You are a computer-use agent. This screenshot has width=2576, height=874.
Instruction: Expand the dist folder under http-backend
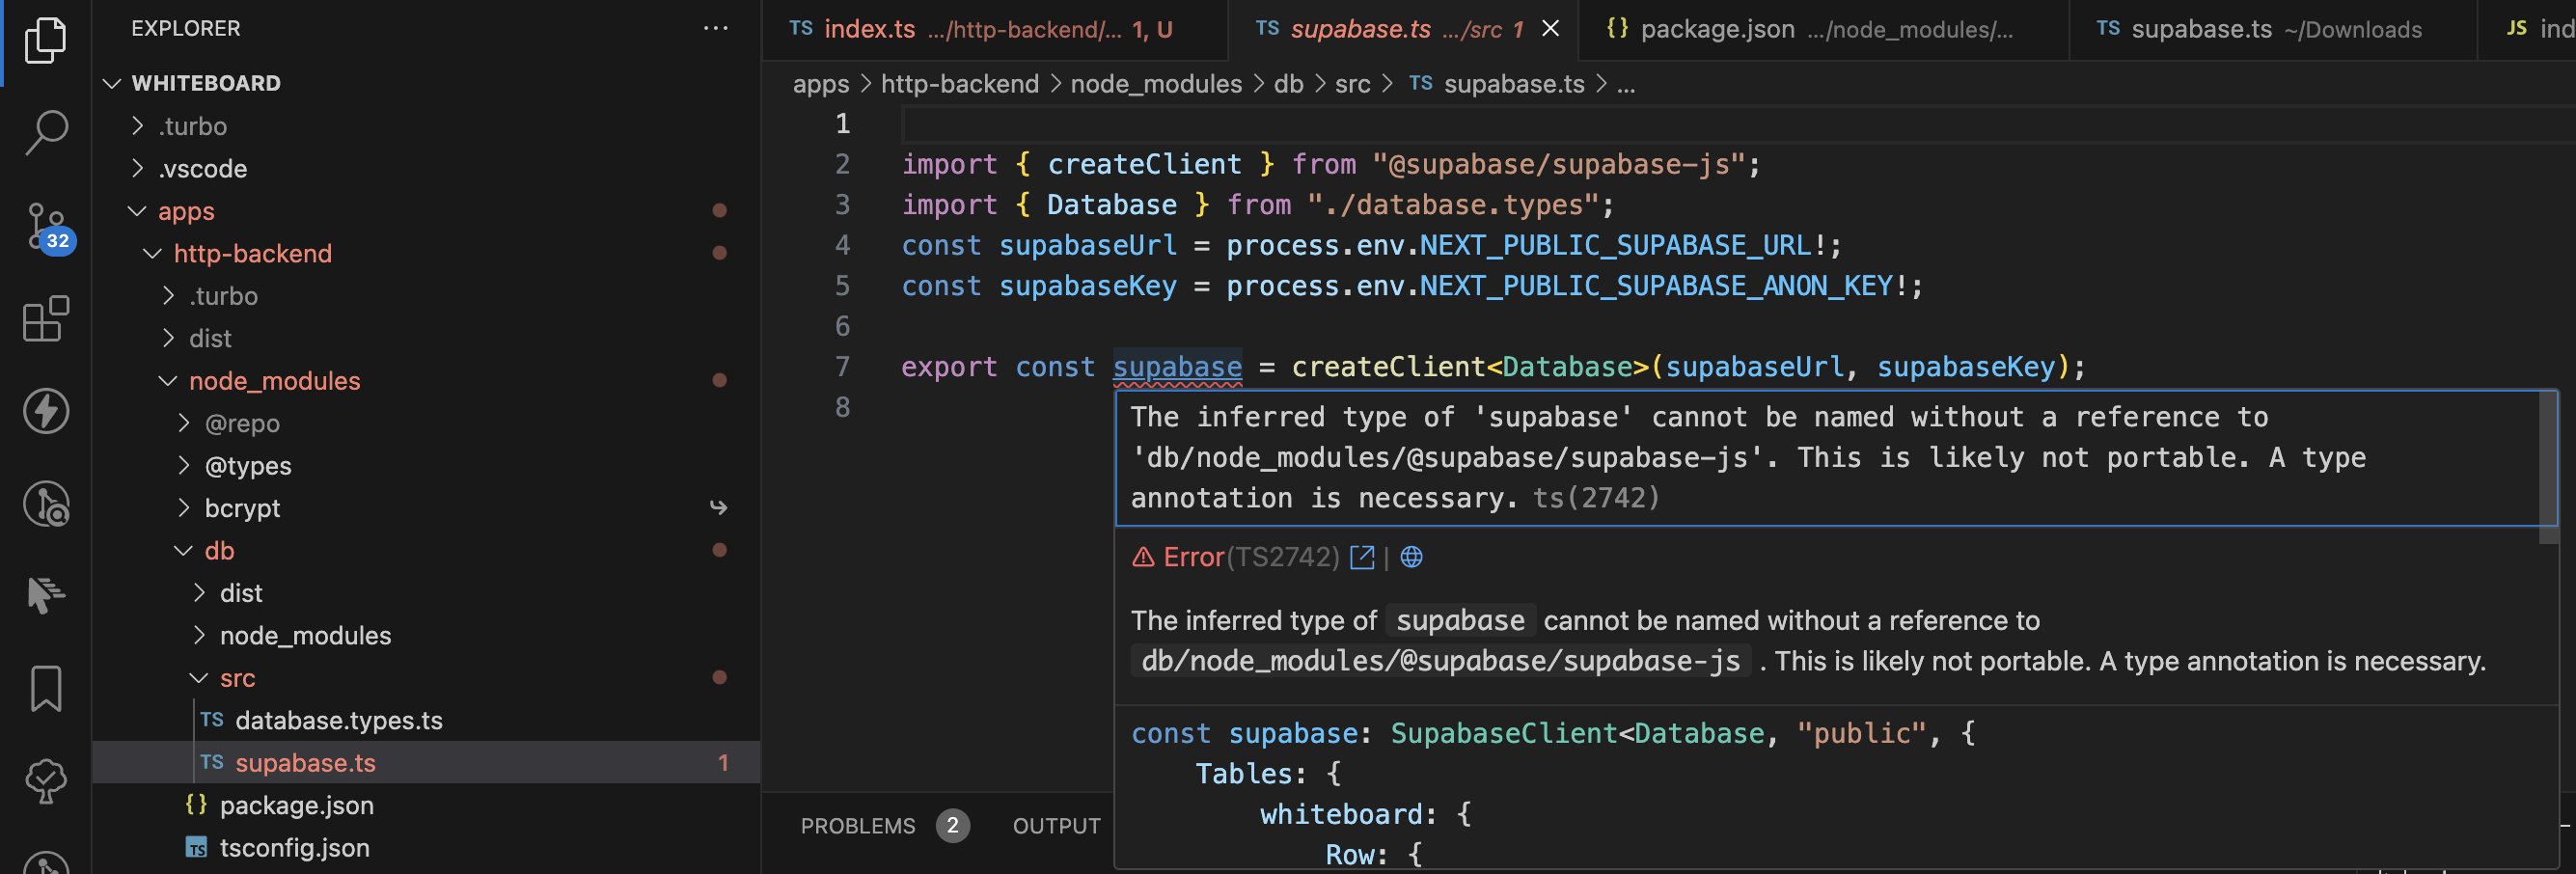point(169,338)
